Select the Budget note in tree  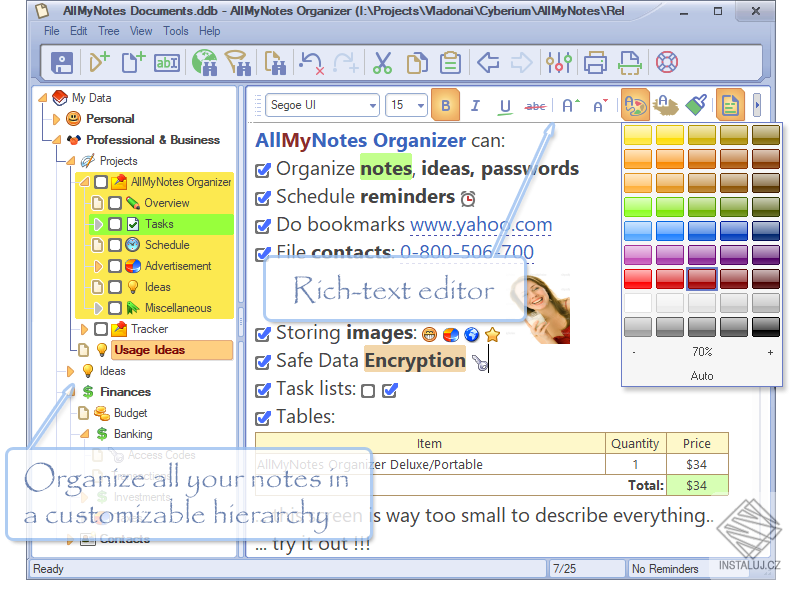pyautogui.click(x=131, y=413)
